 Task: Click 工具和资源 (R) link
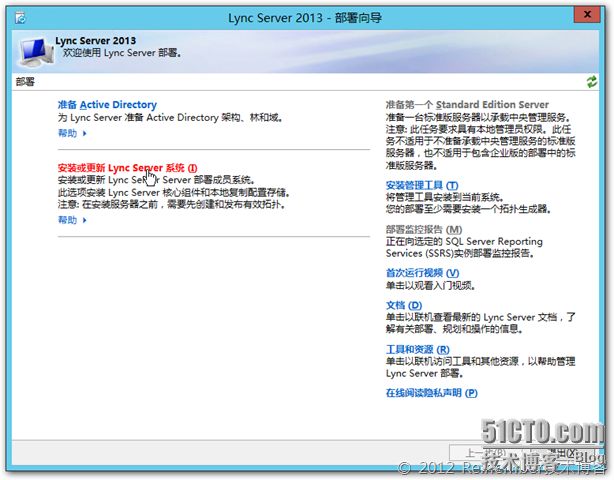coord(416,349)
